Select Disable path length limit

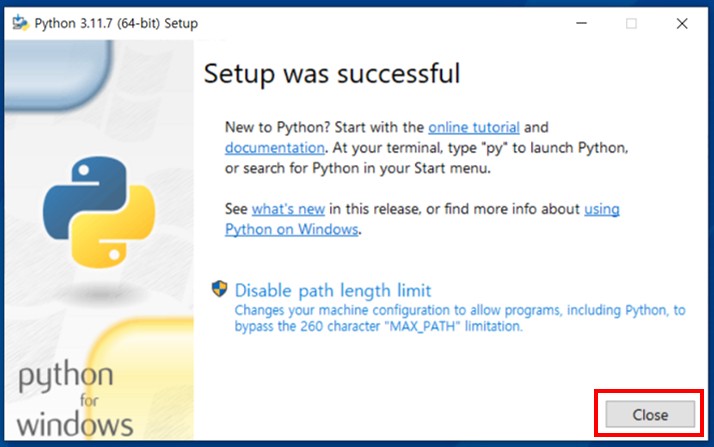(332, 291)
